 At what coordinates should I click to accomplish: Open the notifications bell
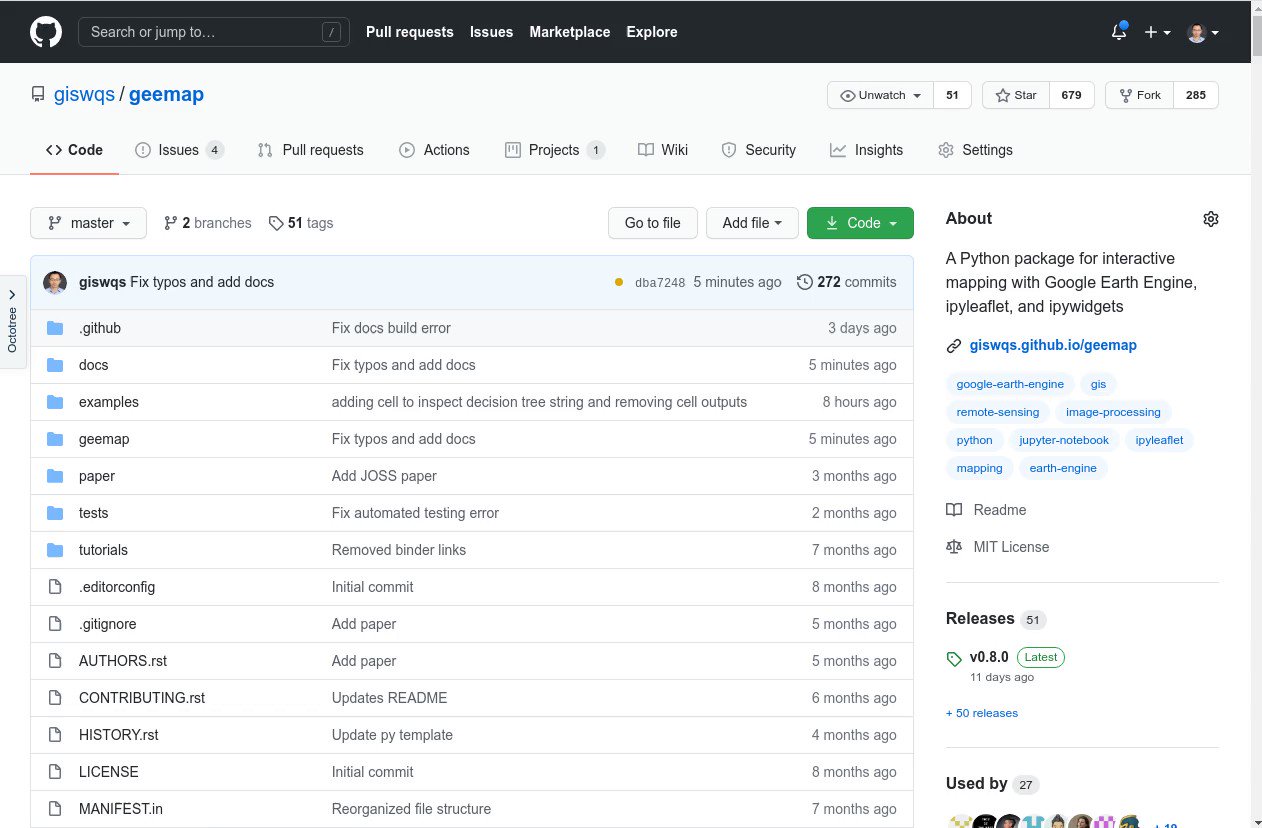1119,32
